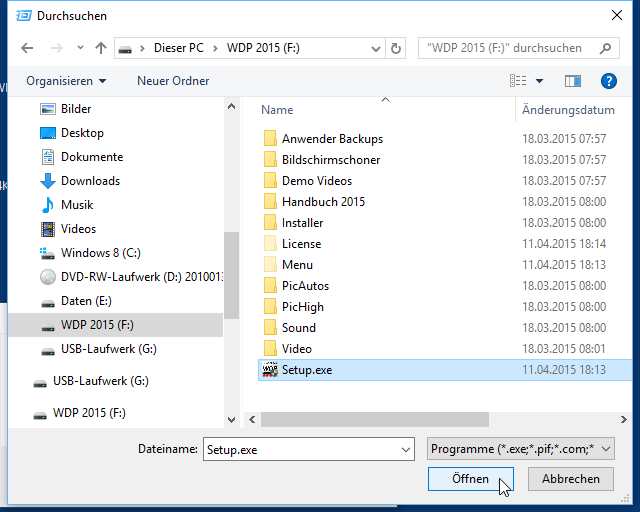Select the Demo Videos folder icon
Viewport: 640px width, 512px height.
[270, 180]
